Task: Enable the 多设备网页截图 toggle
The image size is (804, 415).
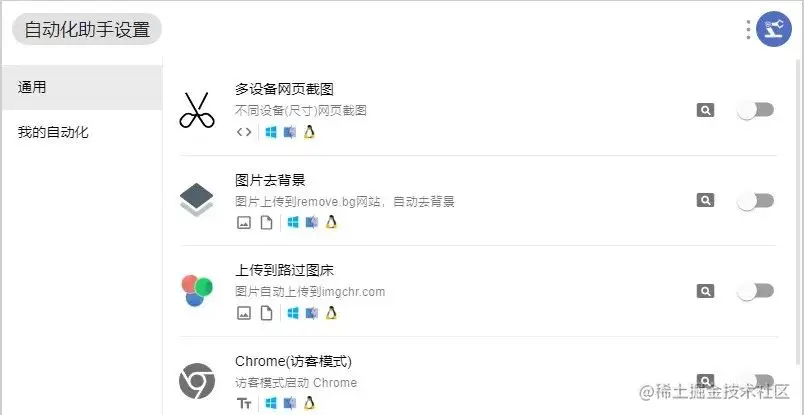Action: point(755,110)
